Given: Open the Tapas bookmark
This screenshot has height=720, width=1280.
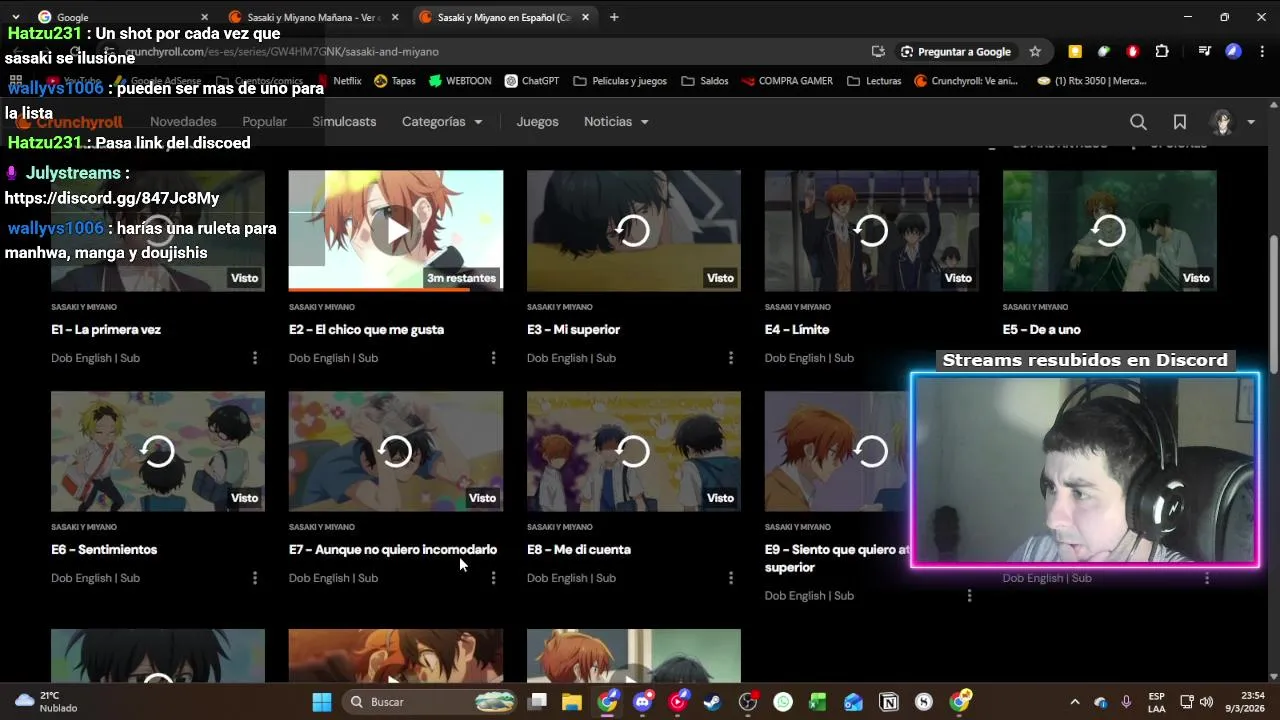Looking at the screenshot, I should coord(395,81).
